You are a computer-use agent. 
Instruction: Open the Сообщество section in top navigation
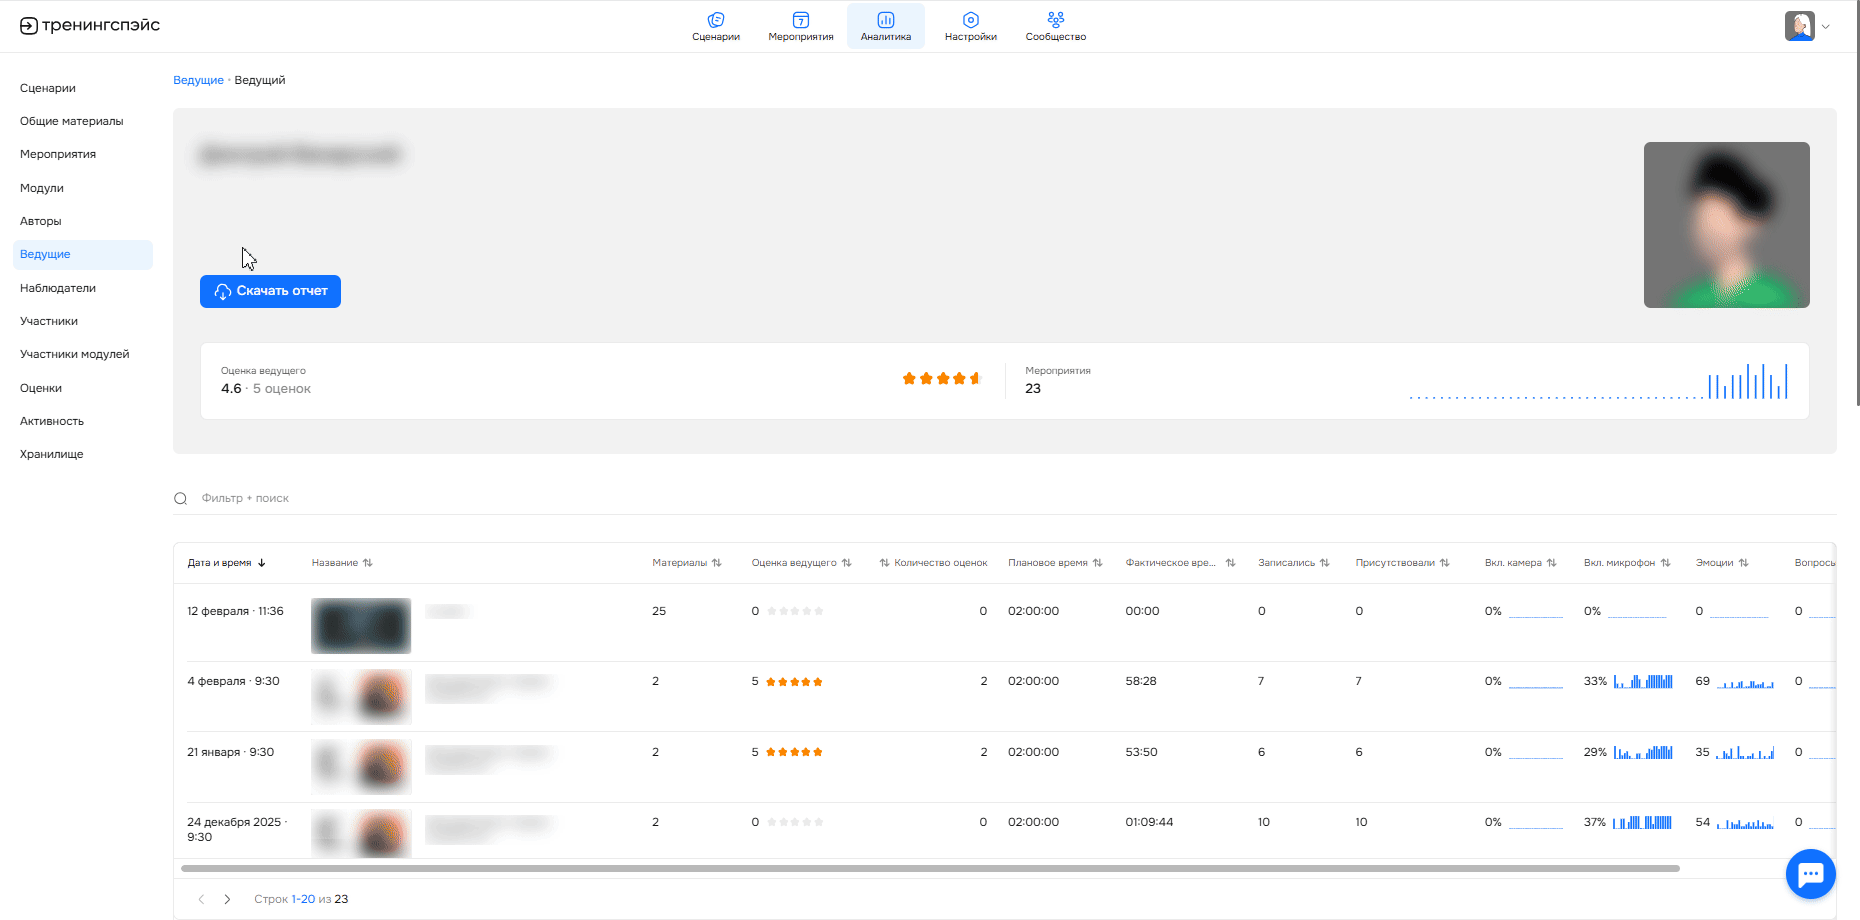tap(1055, 26)
